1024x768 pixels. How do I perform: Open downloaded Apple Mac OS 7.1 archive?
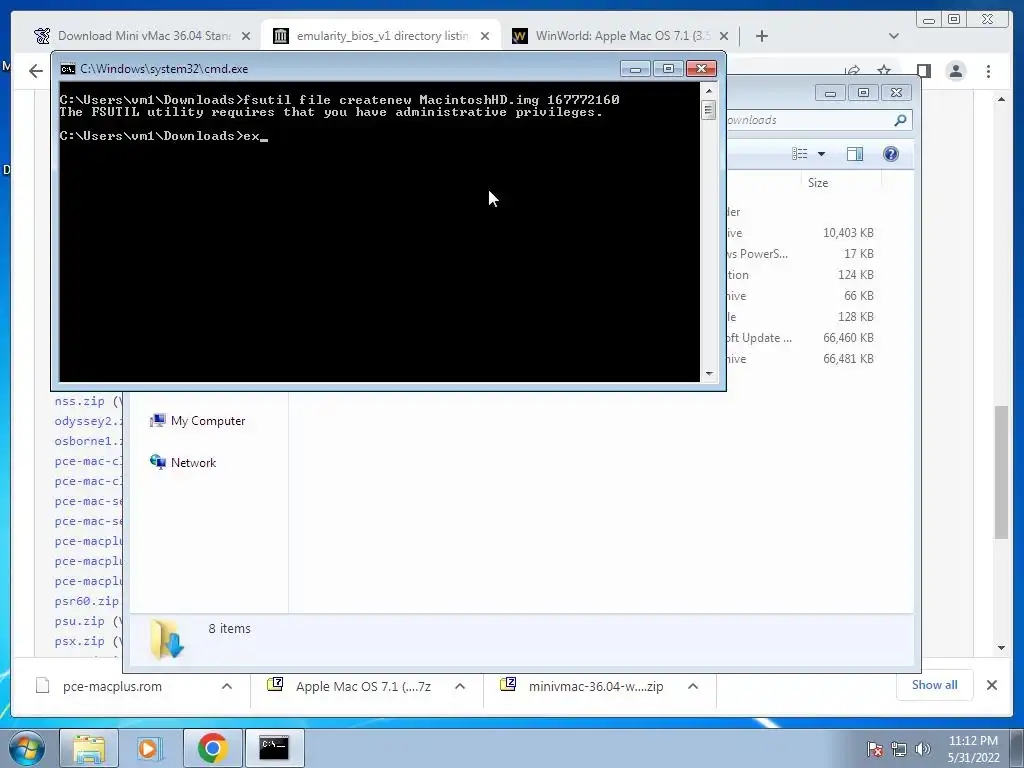pos(349,686)
